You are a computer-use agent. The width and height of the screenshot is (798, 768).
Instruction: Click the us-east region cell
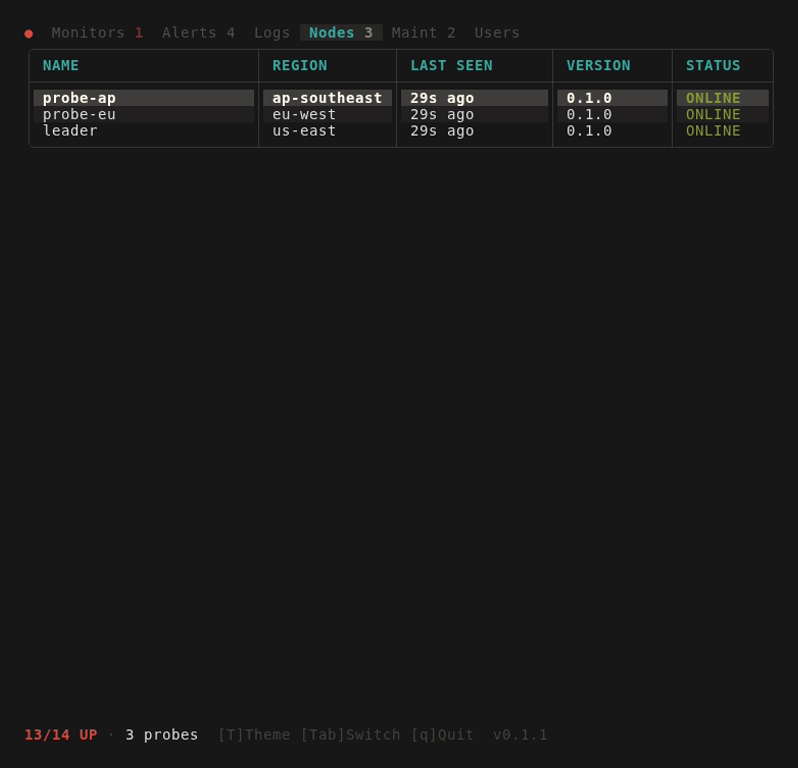pyautogui.click(x=327, y=130)
